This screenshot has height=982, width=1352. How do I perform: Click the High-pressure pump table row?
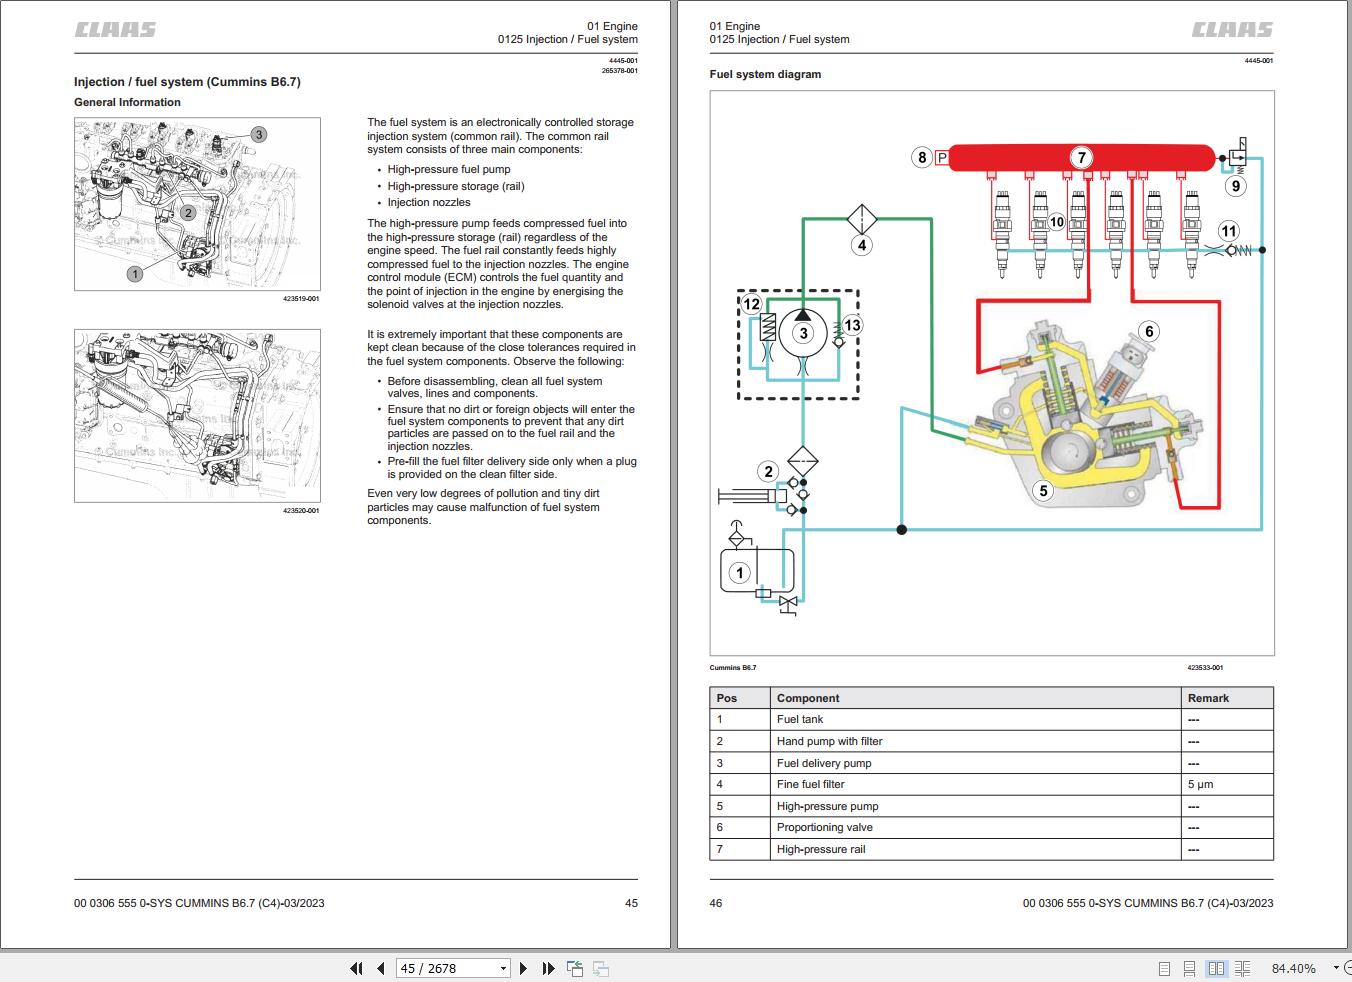click(991, 806)
